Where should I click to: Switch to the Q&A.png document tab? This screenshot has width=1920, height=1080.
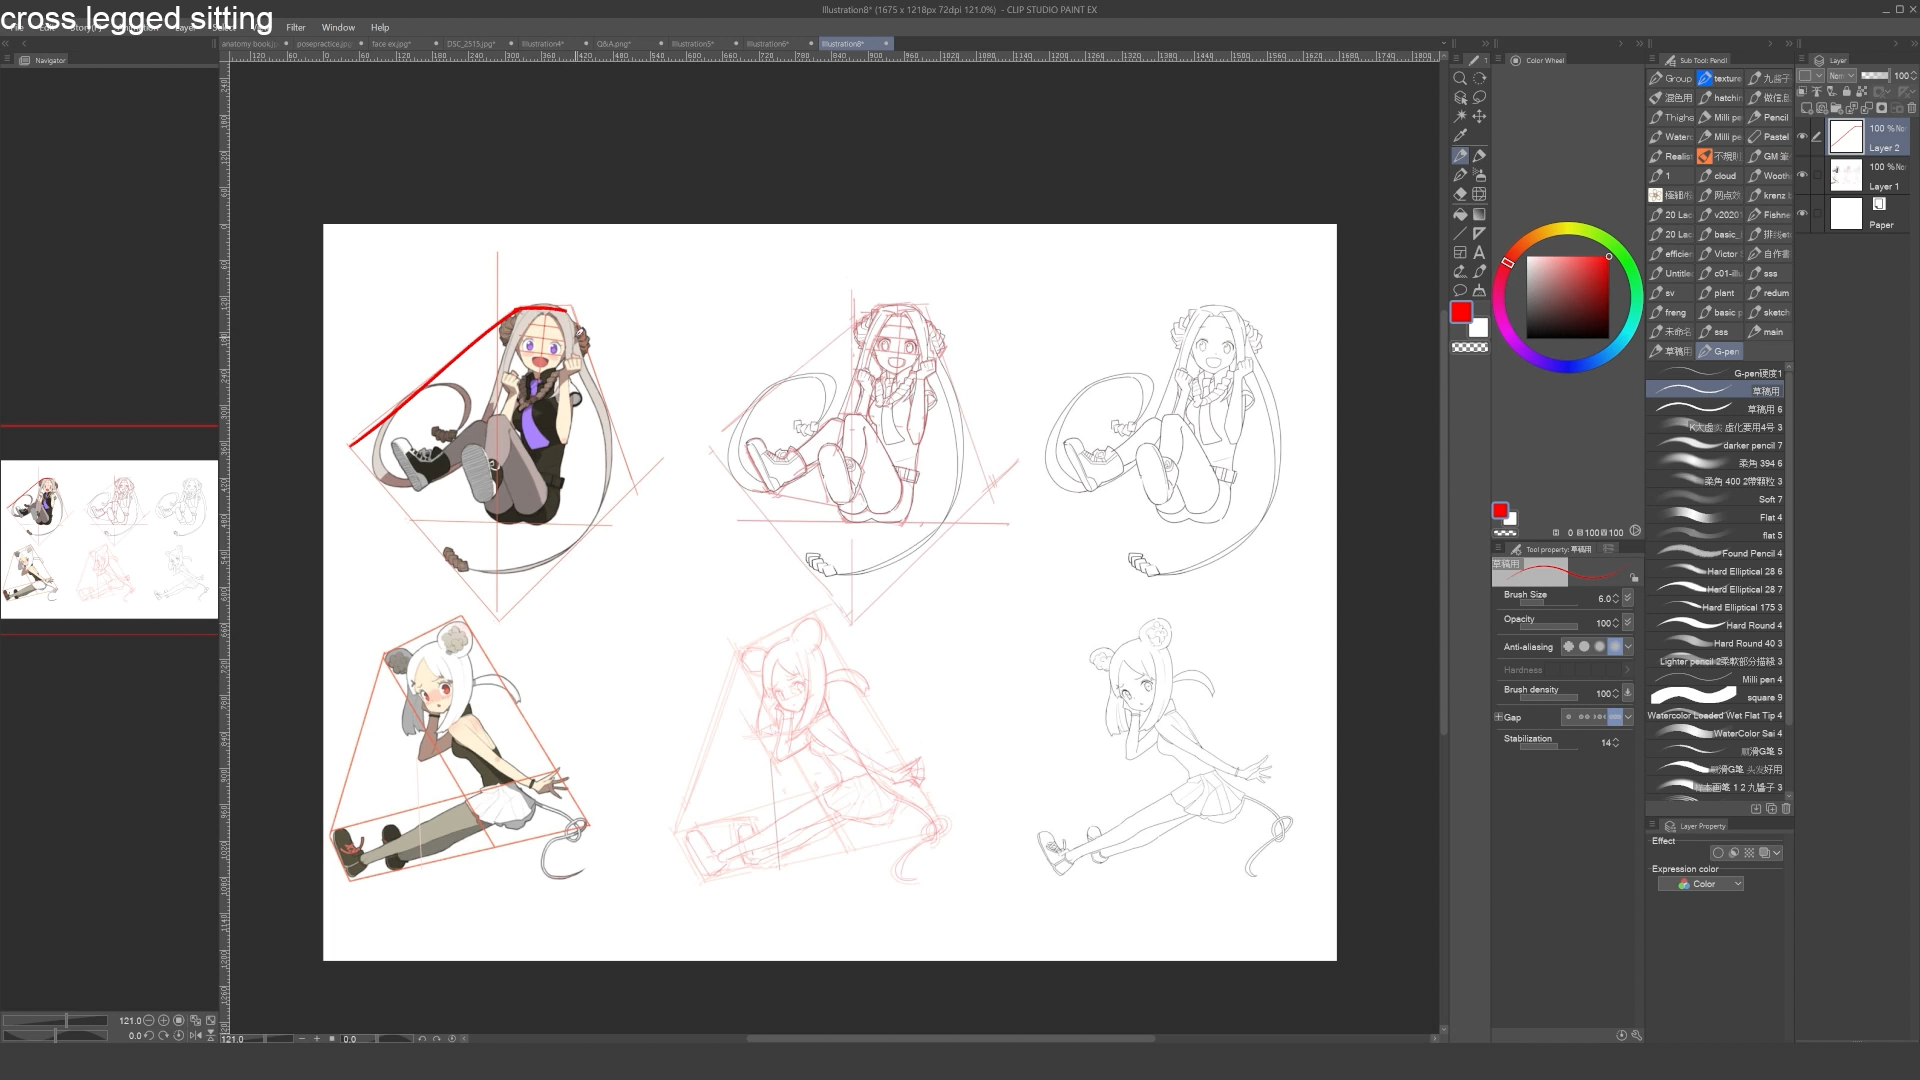coord(614,44)
